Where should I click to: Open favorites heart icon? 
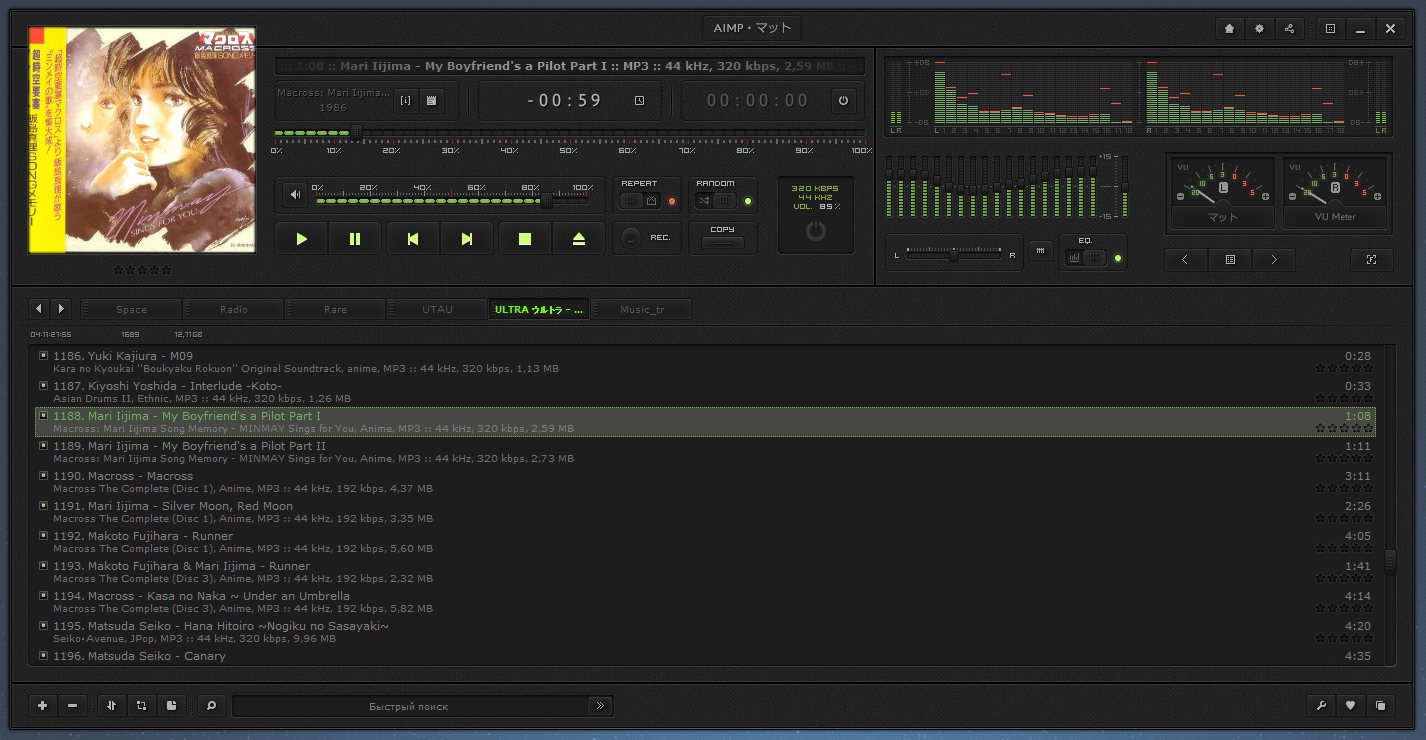click(x=1350, y=705)
